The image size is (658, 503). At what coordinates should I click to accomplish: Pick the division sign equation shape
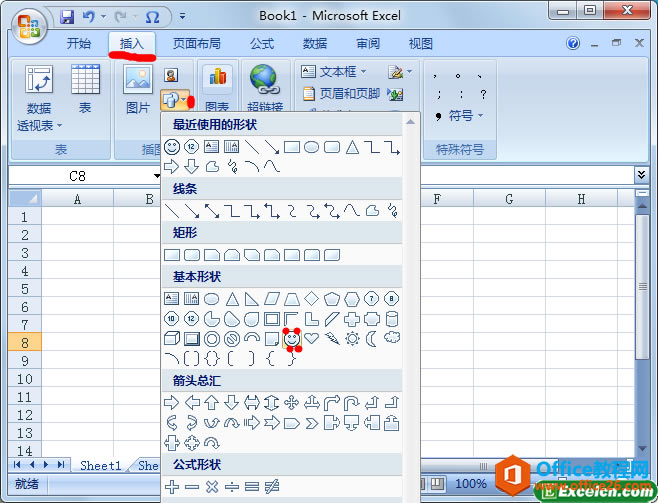click(x=232, y=487)
